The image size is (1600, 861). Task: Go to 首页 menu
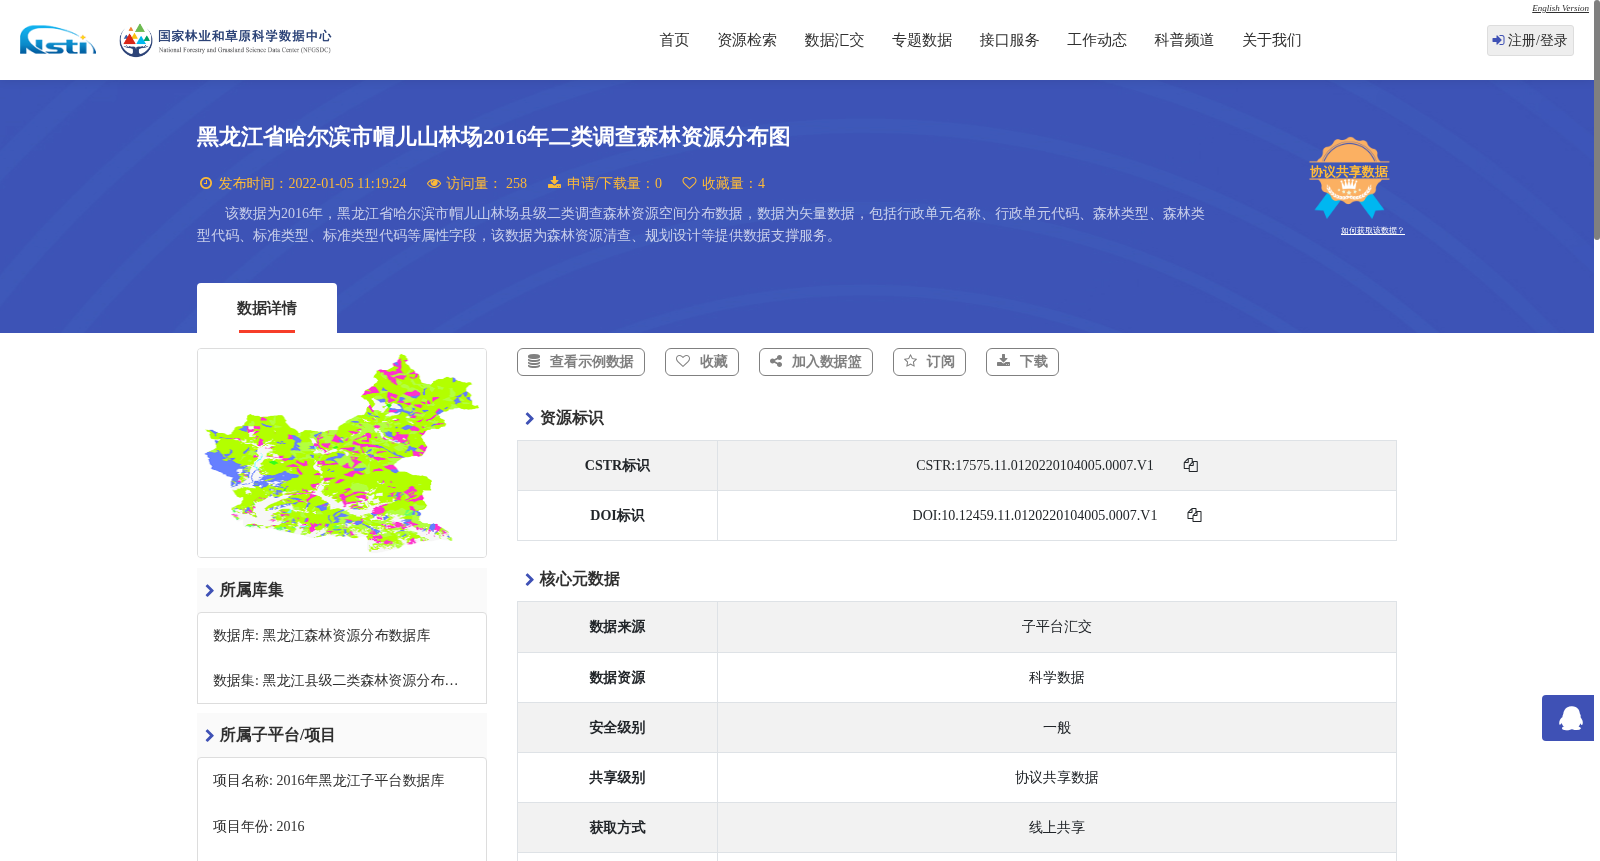674,40
